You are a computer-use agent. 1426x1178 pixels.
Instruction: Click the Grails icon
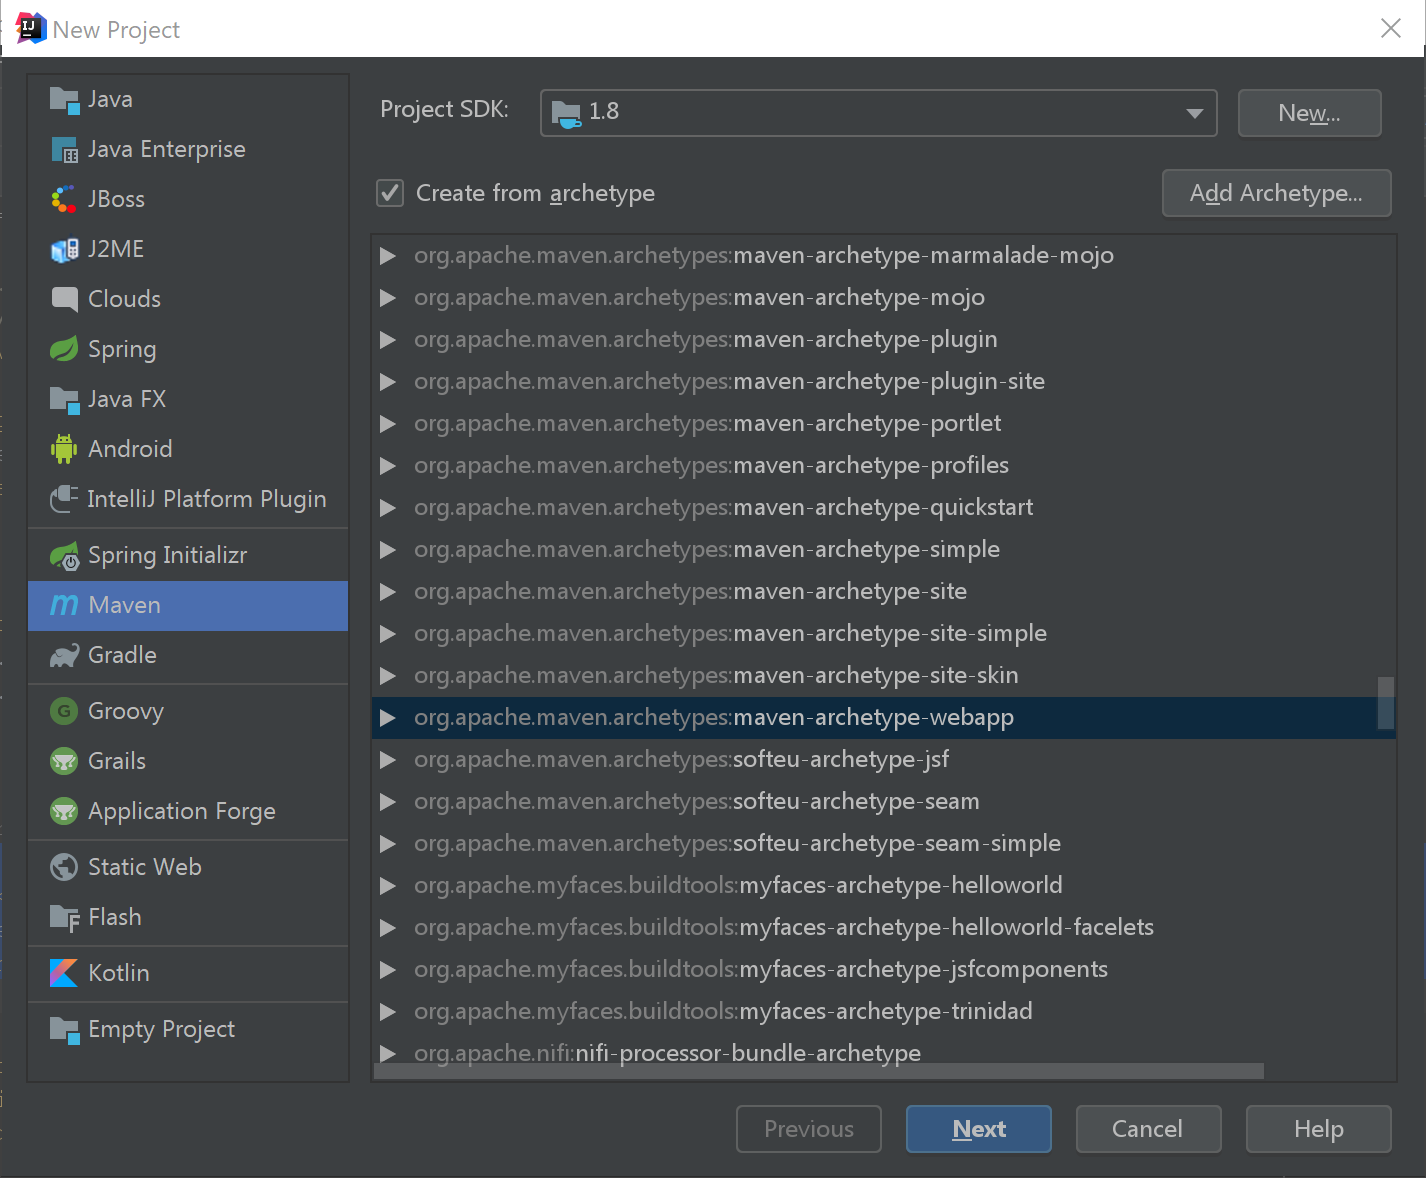point(64,761)
